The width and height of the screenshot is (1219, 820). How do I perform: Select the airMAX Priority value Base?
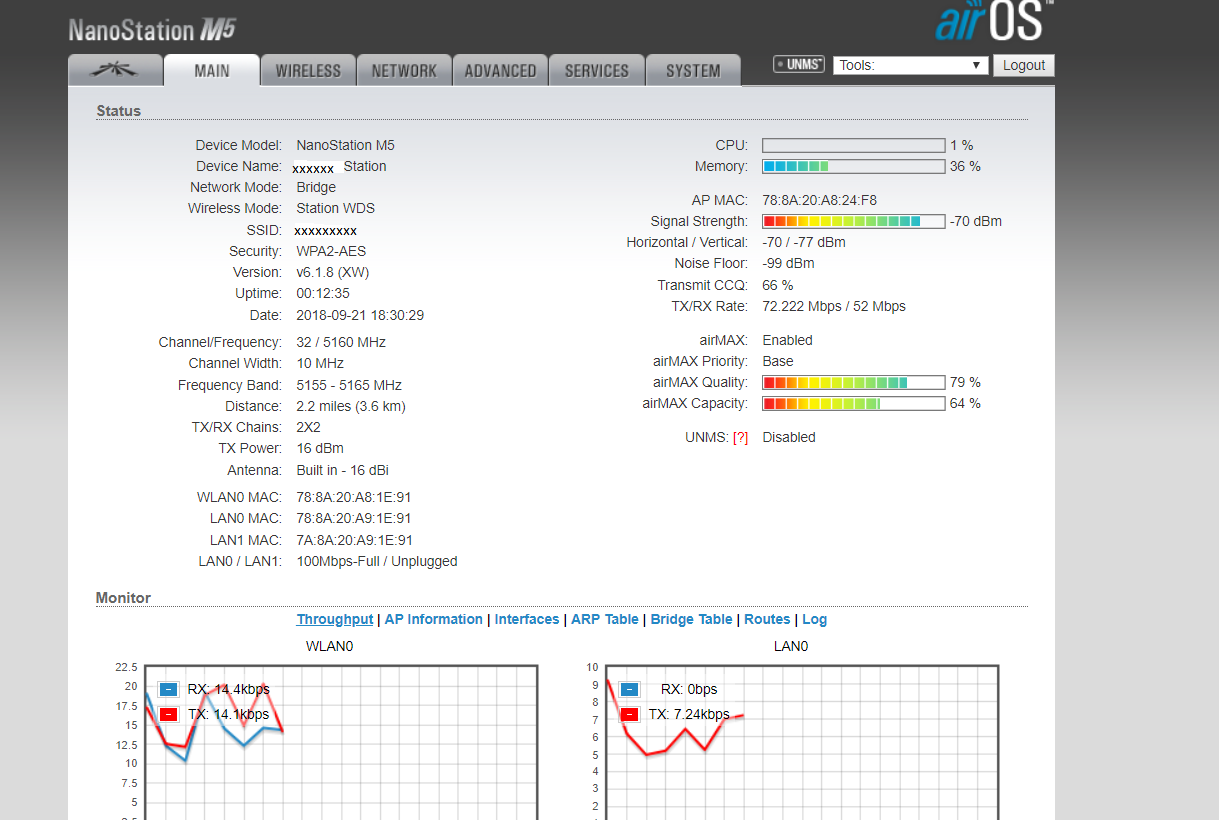tap(778, 361)
